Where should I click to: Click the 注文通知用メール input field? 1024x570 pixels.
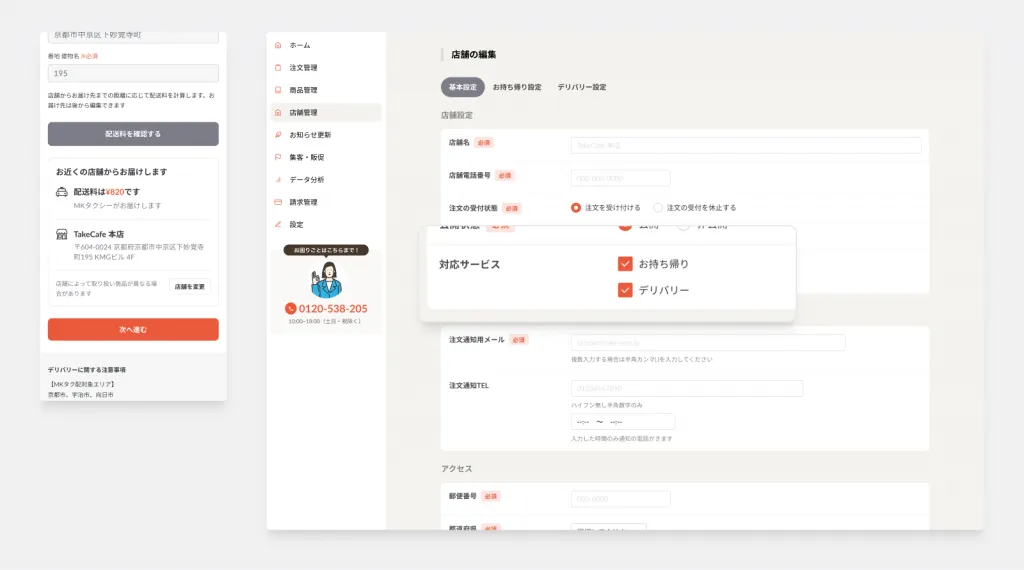pyautogui.click(x=708, y=342)
